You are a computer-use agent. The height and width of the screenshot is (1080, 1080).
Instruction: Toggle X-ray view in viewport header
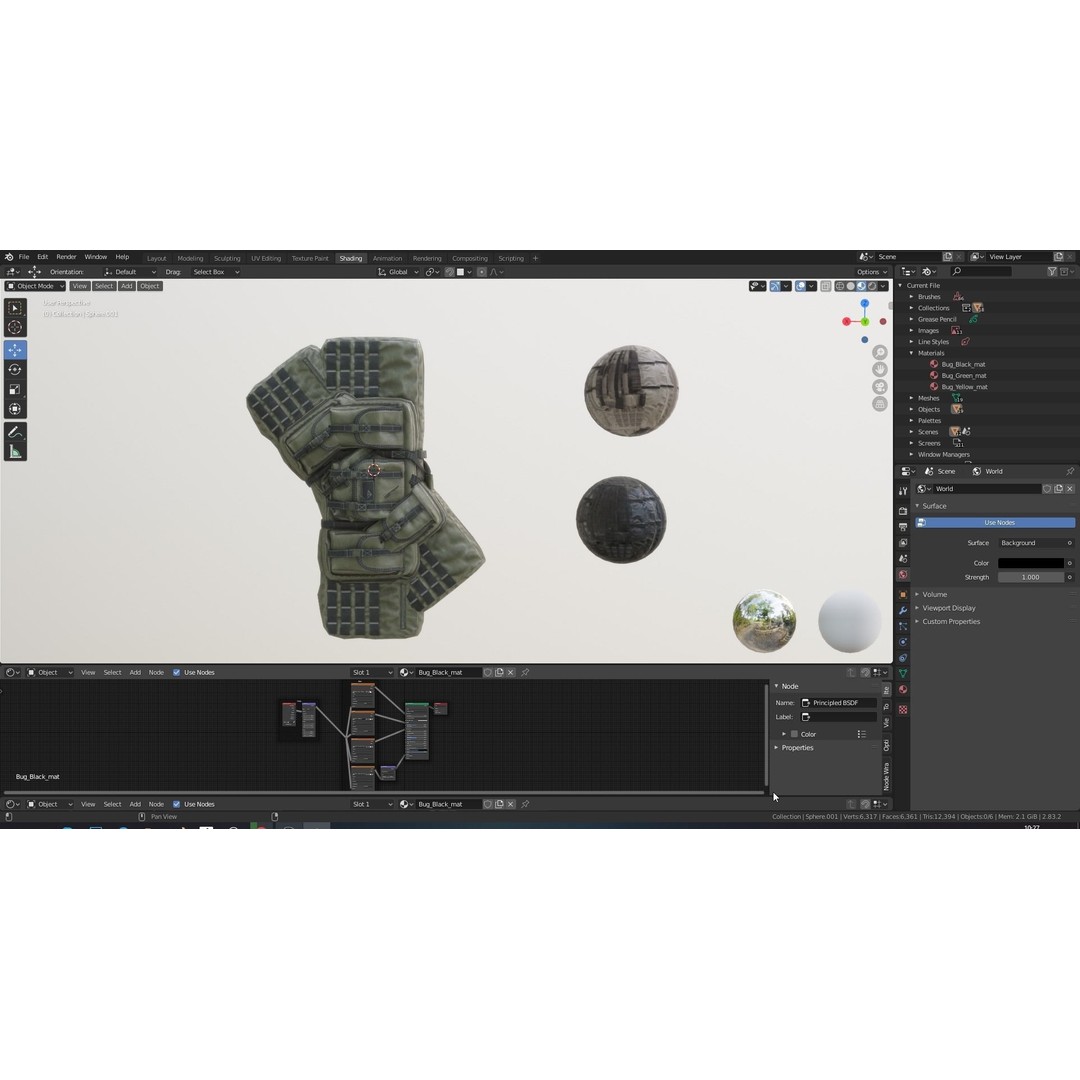(x=825, y=286)
